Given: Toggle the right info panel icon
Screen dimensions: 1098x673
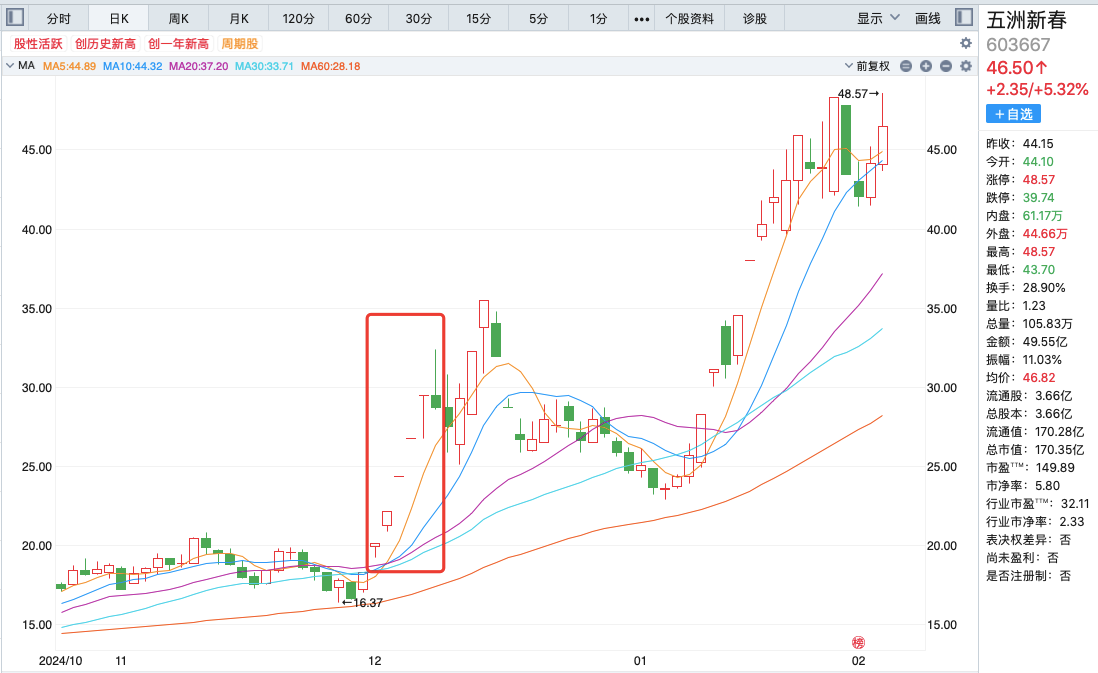Looking at the screenshot, I should [x=963, y=18].
